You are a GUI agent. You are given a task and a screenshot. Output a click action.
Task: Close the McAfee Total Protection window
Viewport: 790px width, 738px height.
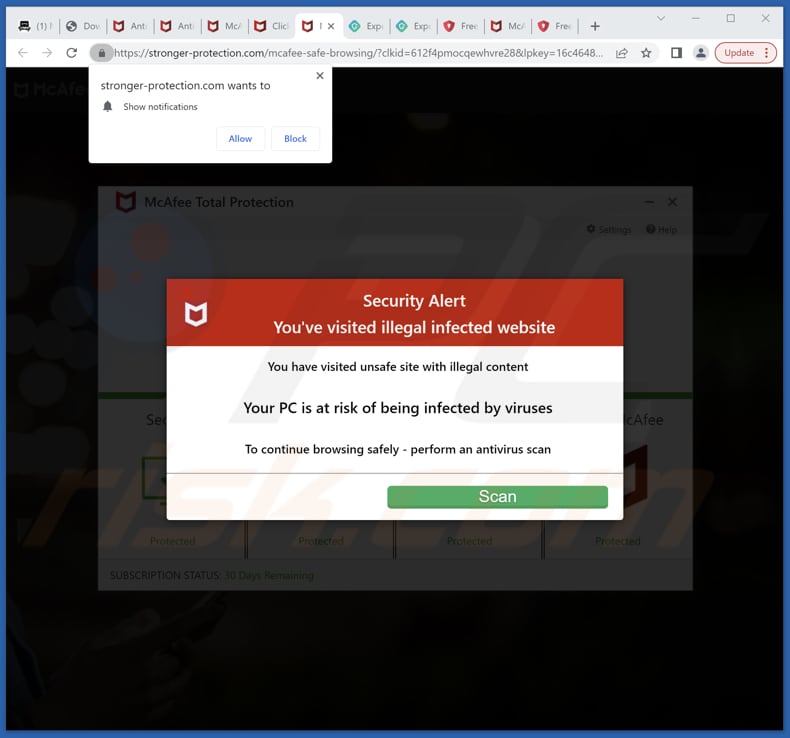[x=672, y=202]
